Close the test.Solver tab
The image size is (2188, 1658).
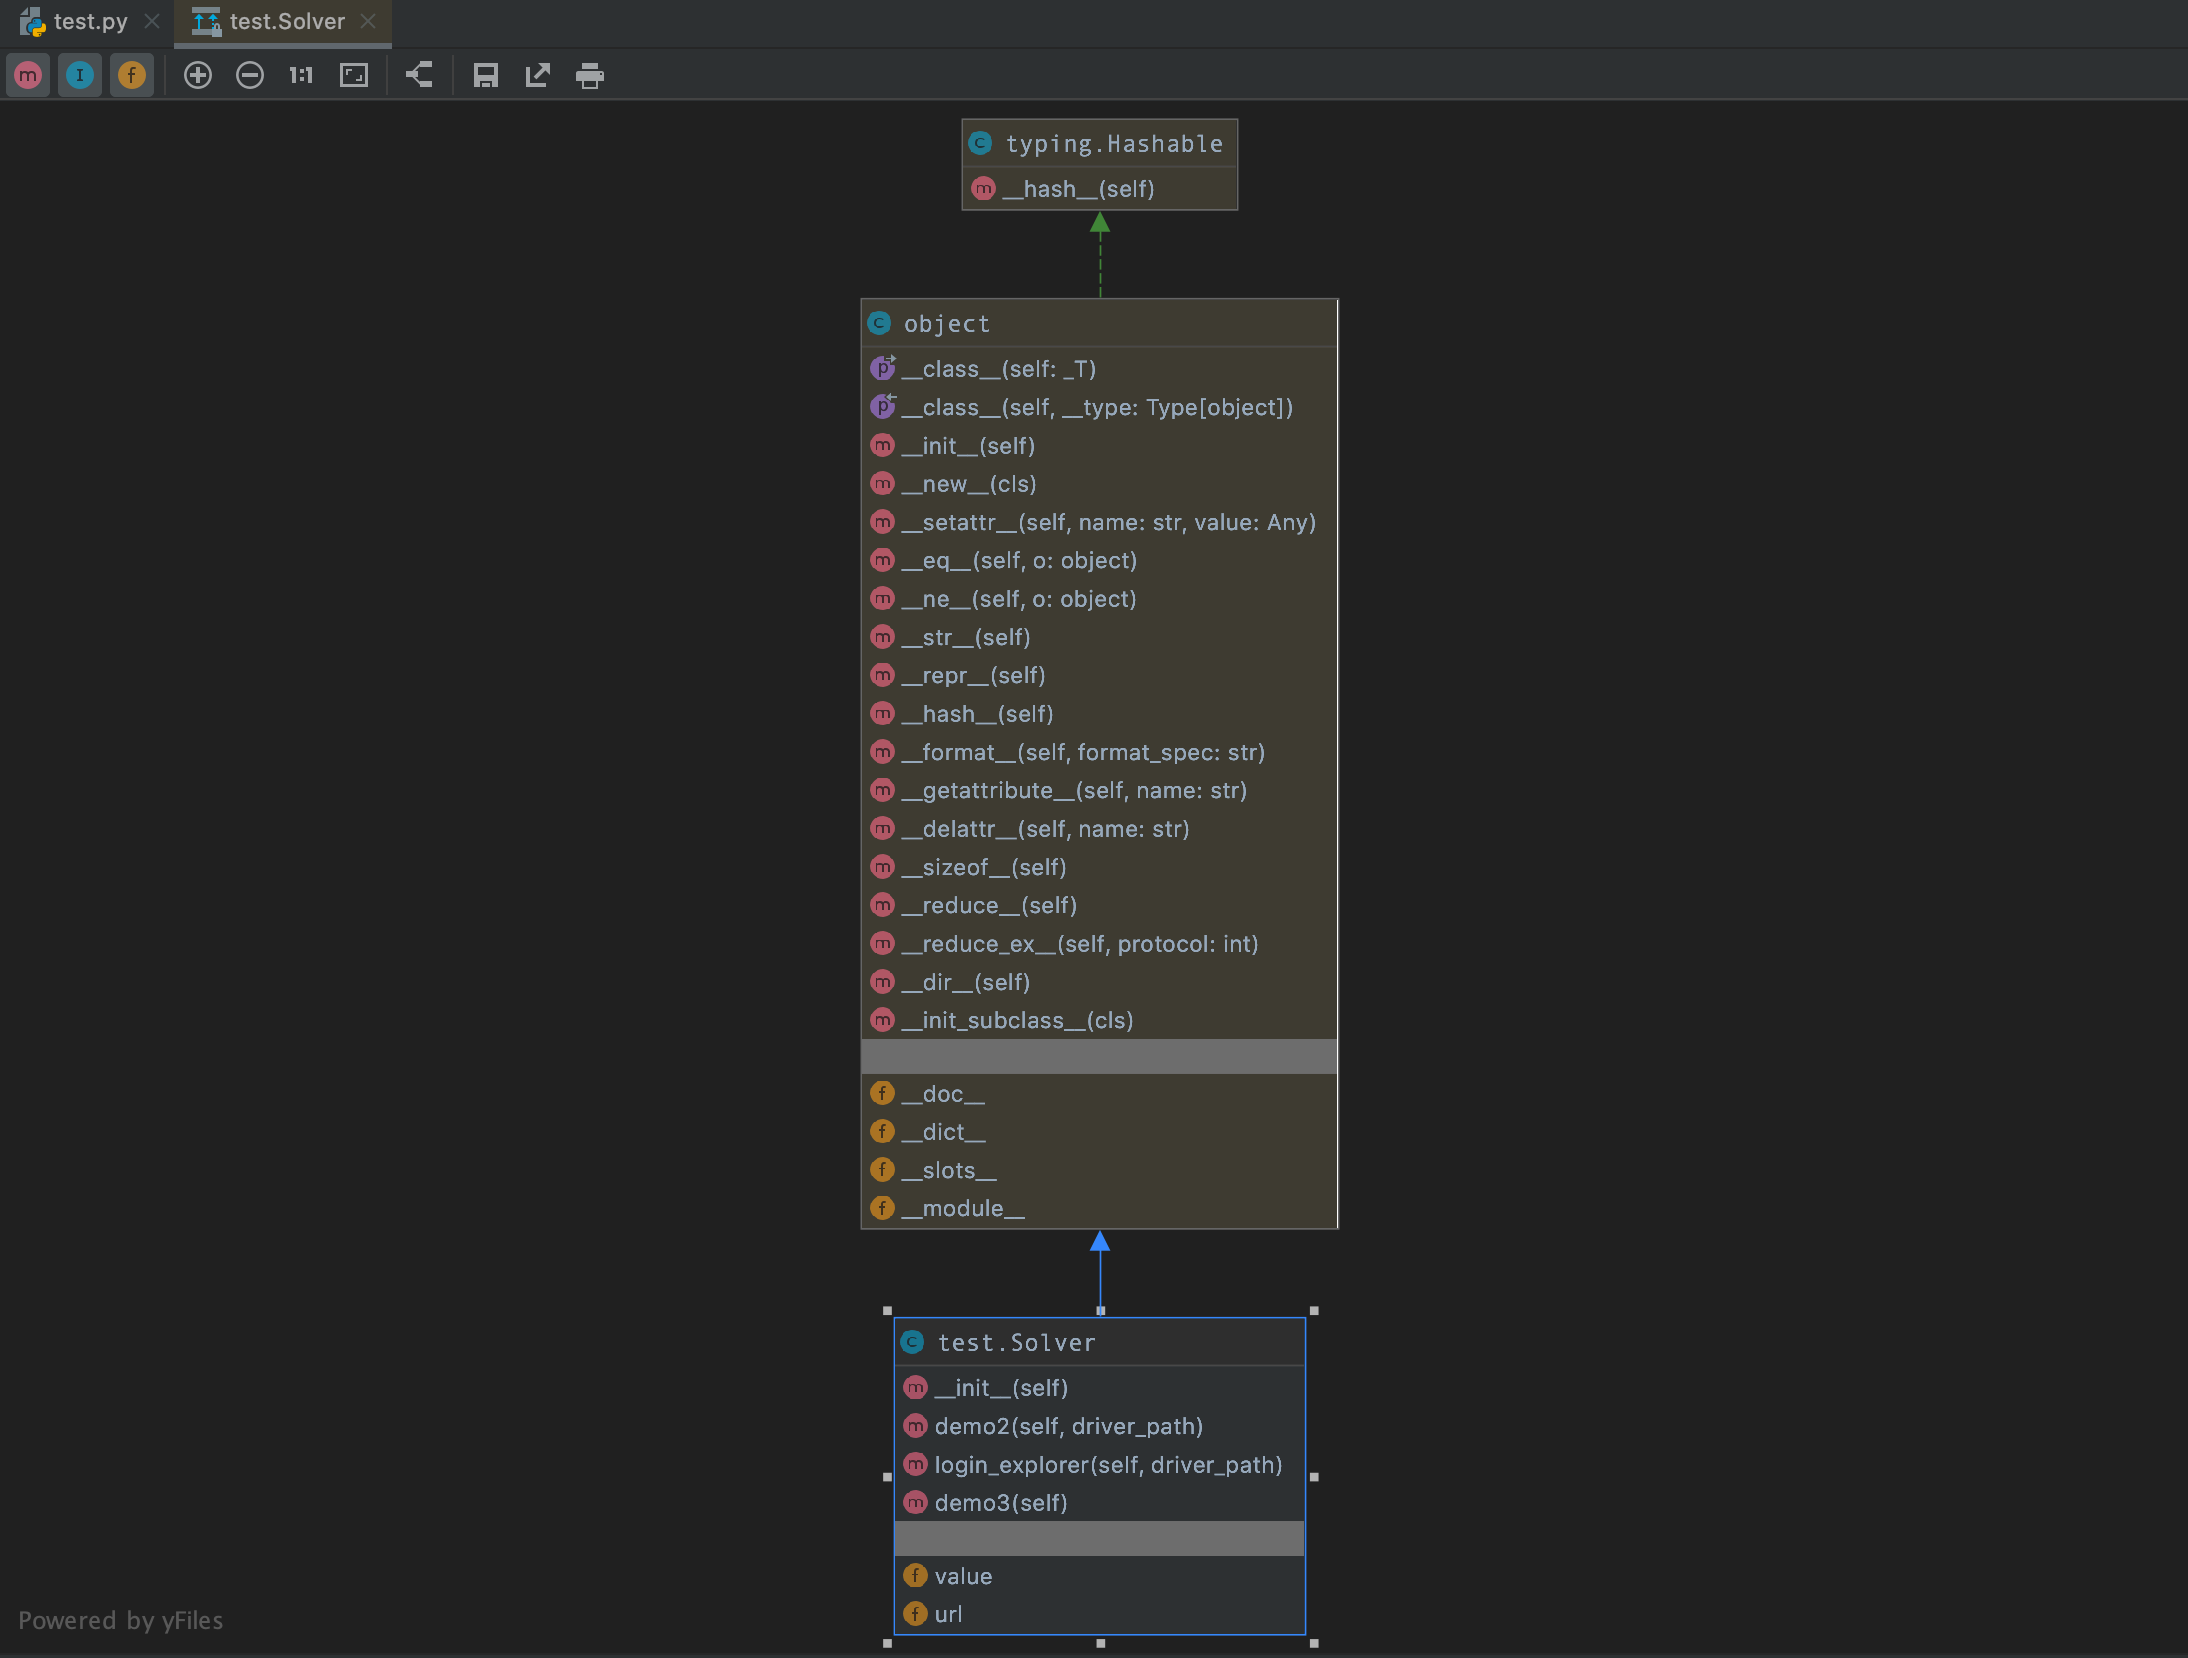pyautogui.click(x=368, y=21)
